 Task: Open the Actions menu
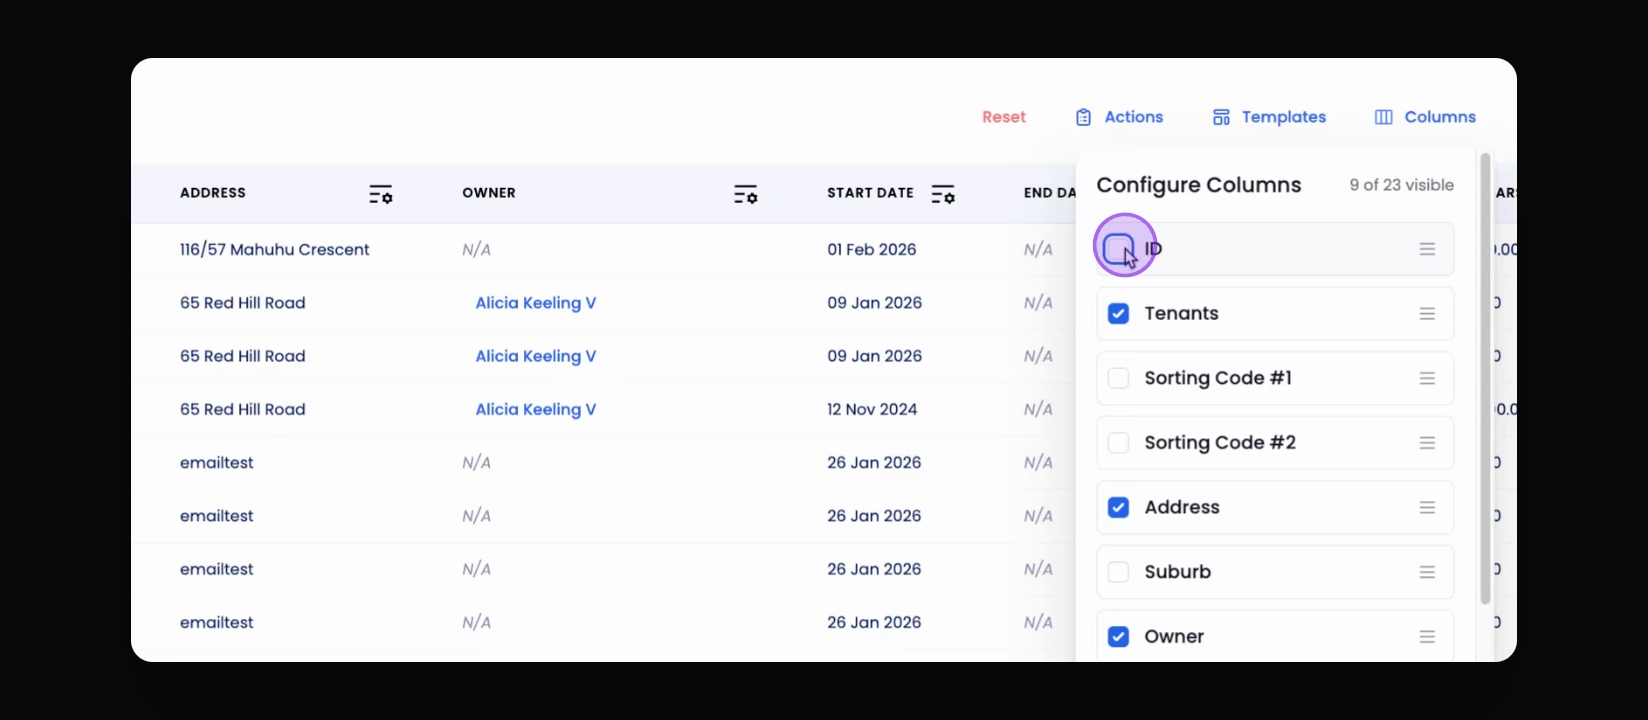point(1119,117)
